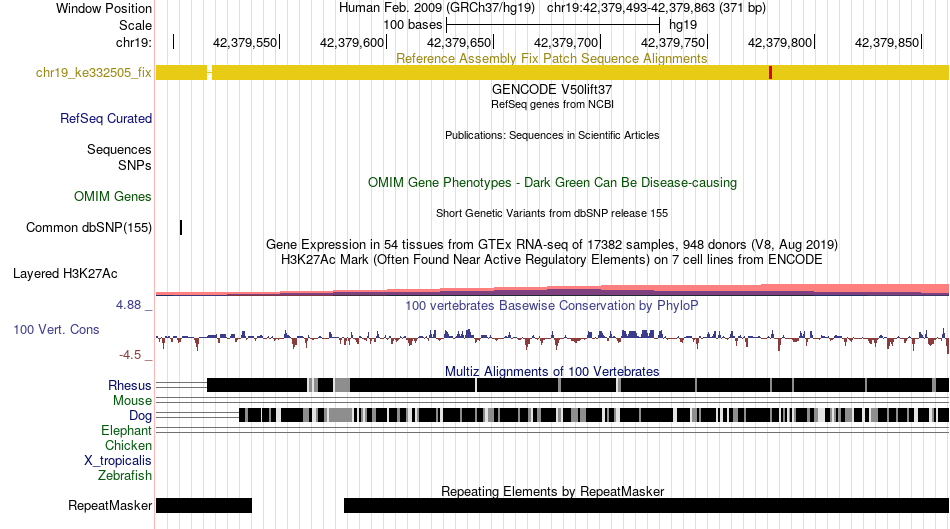Click the X_tropicalis alignment row label
This screenshot has height=529, width=950.
click(118, 461)
